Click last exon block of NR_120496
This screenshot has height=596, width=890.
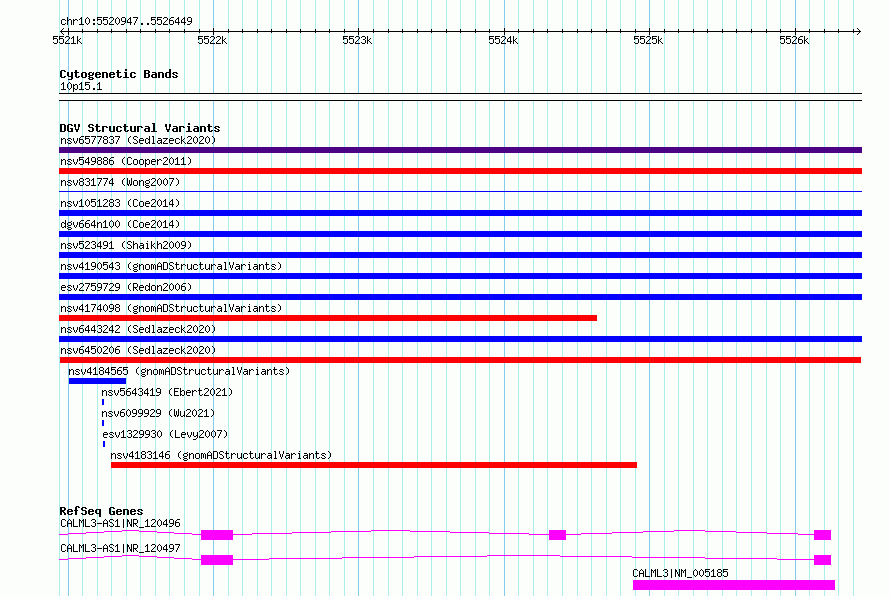tap(822, 535)
